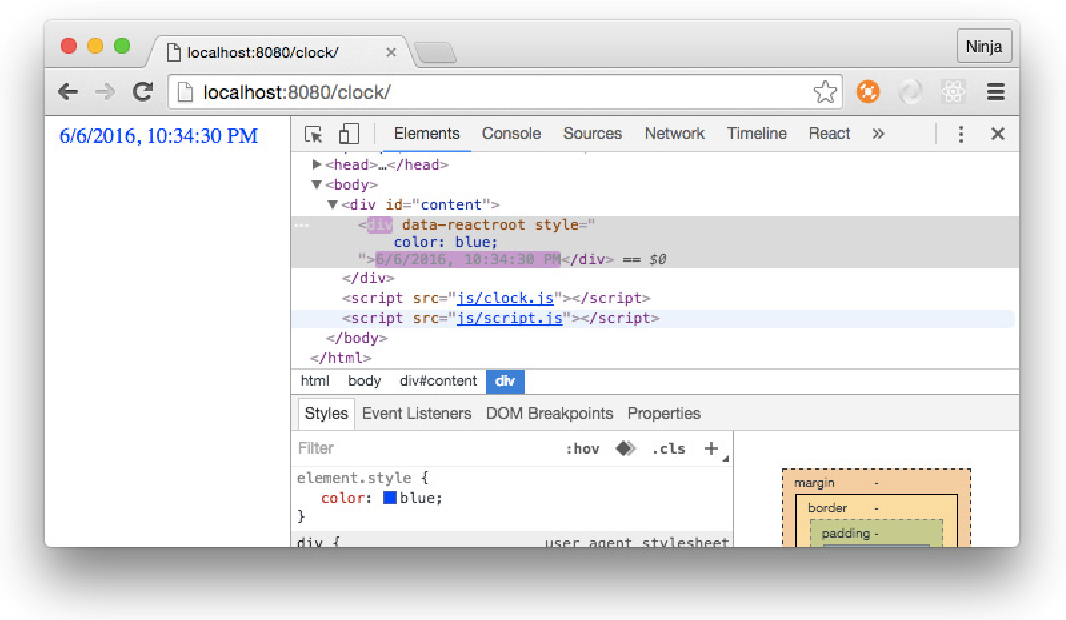
Task: Click the orange extension icon in toolbar
Action: pos(868,91)
